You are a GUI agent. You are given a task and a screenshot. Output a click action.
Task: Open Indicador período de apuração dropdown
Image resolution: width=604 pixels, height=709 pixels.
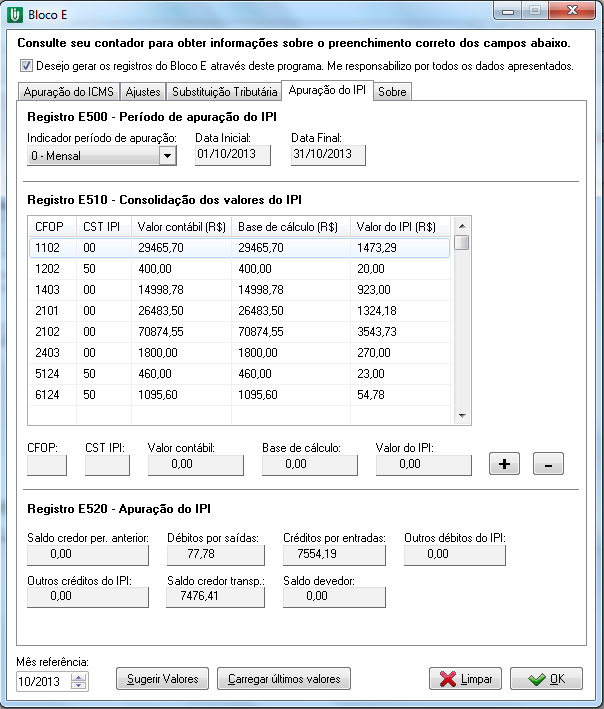point(167,155)
